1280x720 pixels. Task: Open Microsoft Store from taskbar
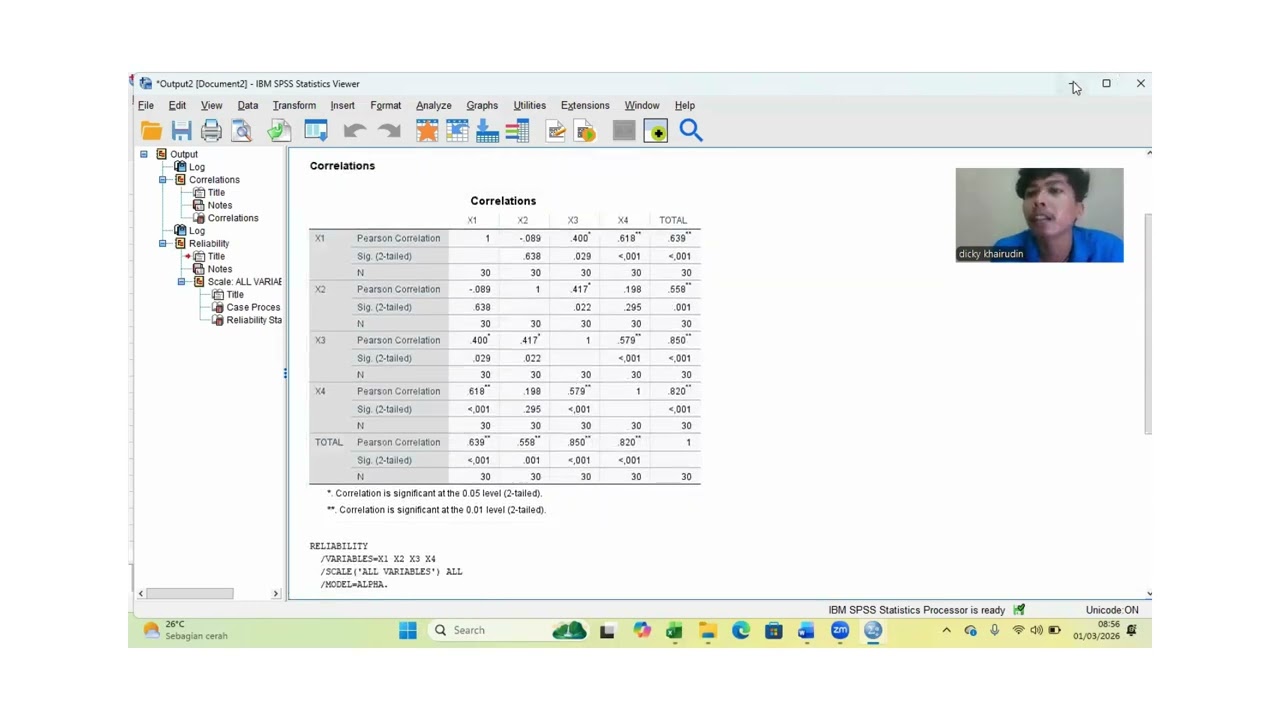point(774,630)
